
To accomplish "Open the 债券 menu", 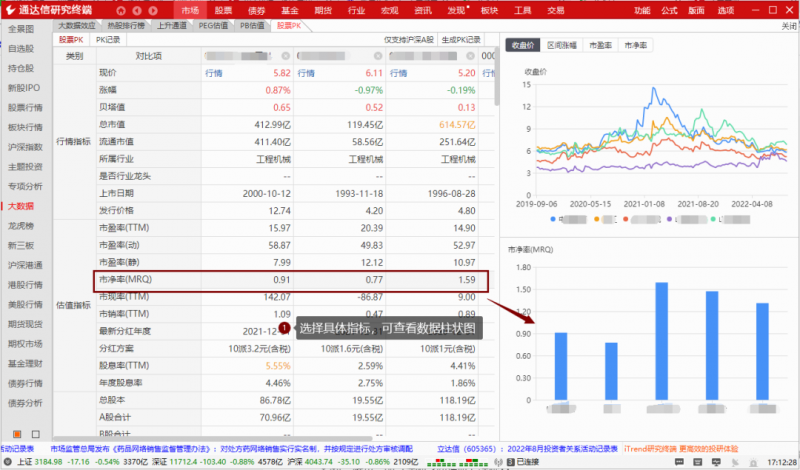I will click(256, 10).
